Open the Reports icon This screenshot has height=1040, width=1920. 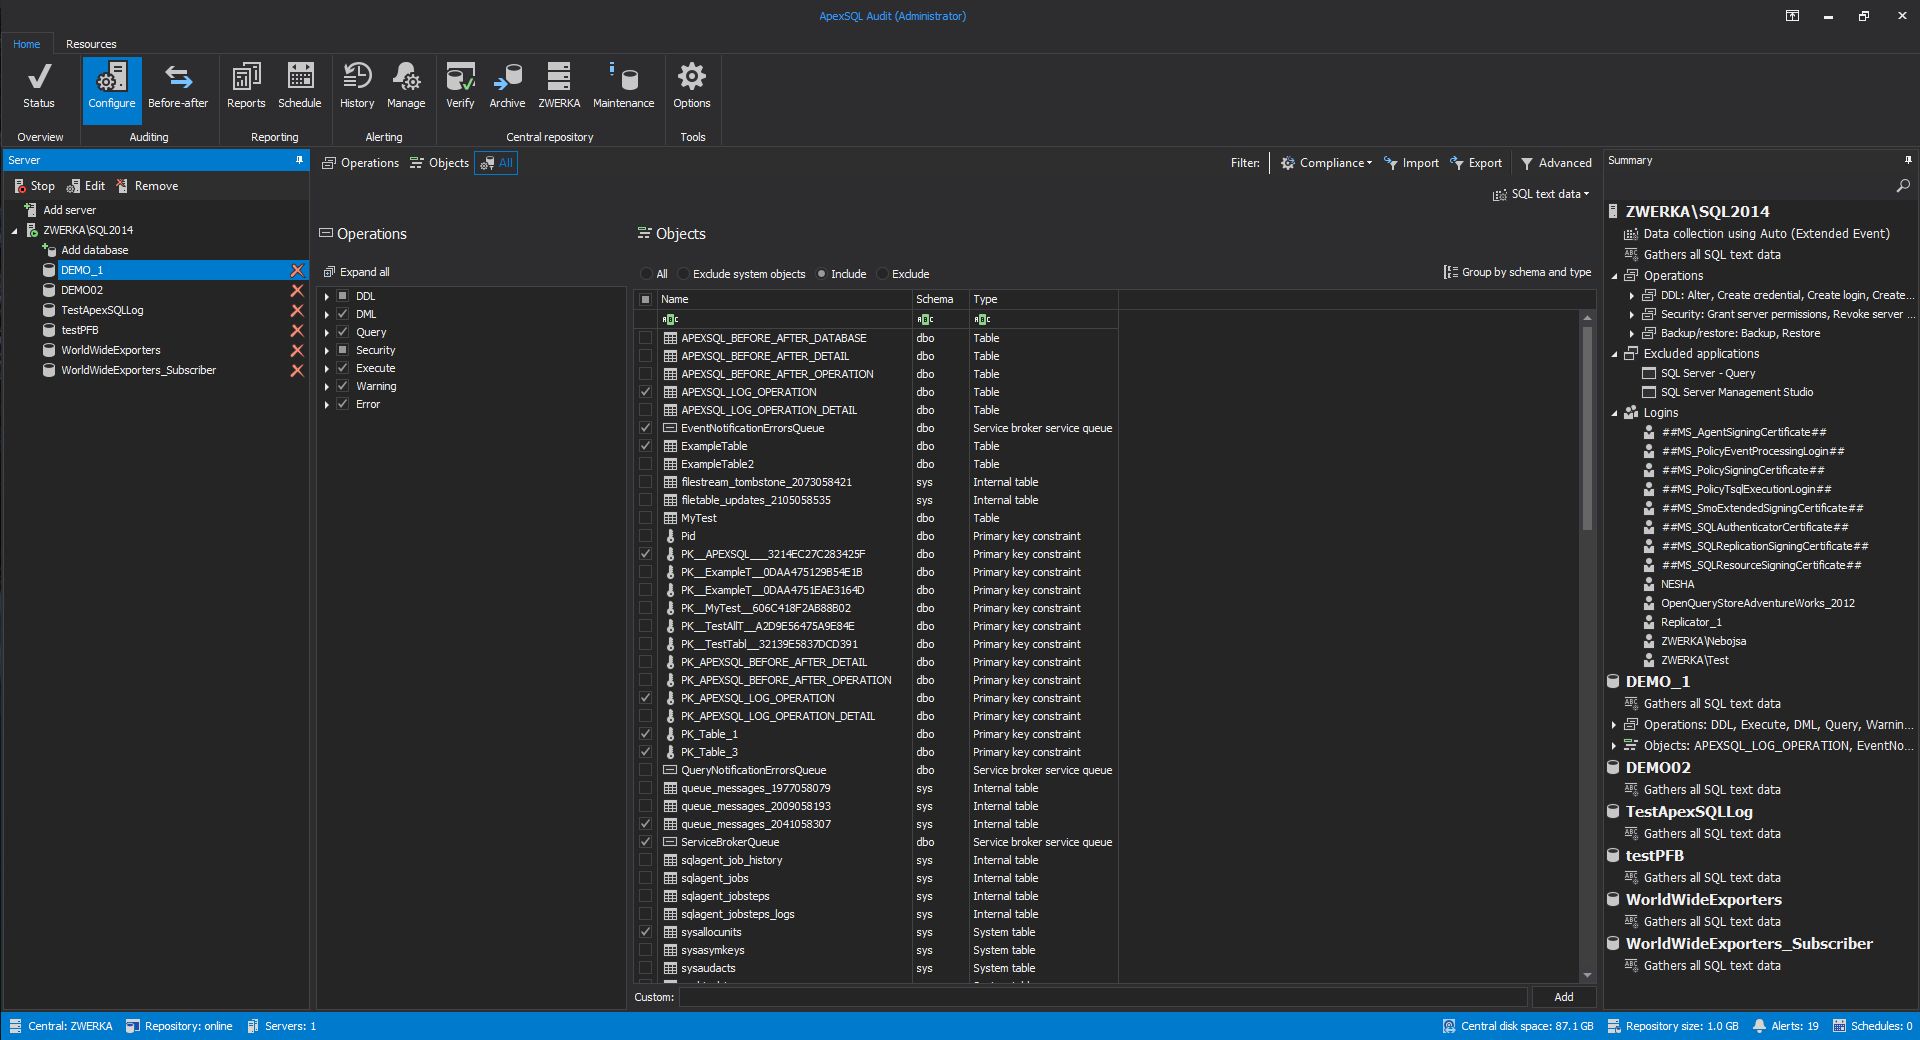[x=246, y=85]
